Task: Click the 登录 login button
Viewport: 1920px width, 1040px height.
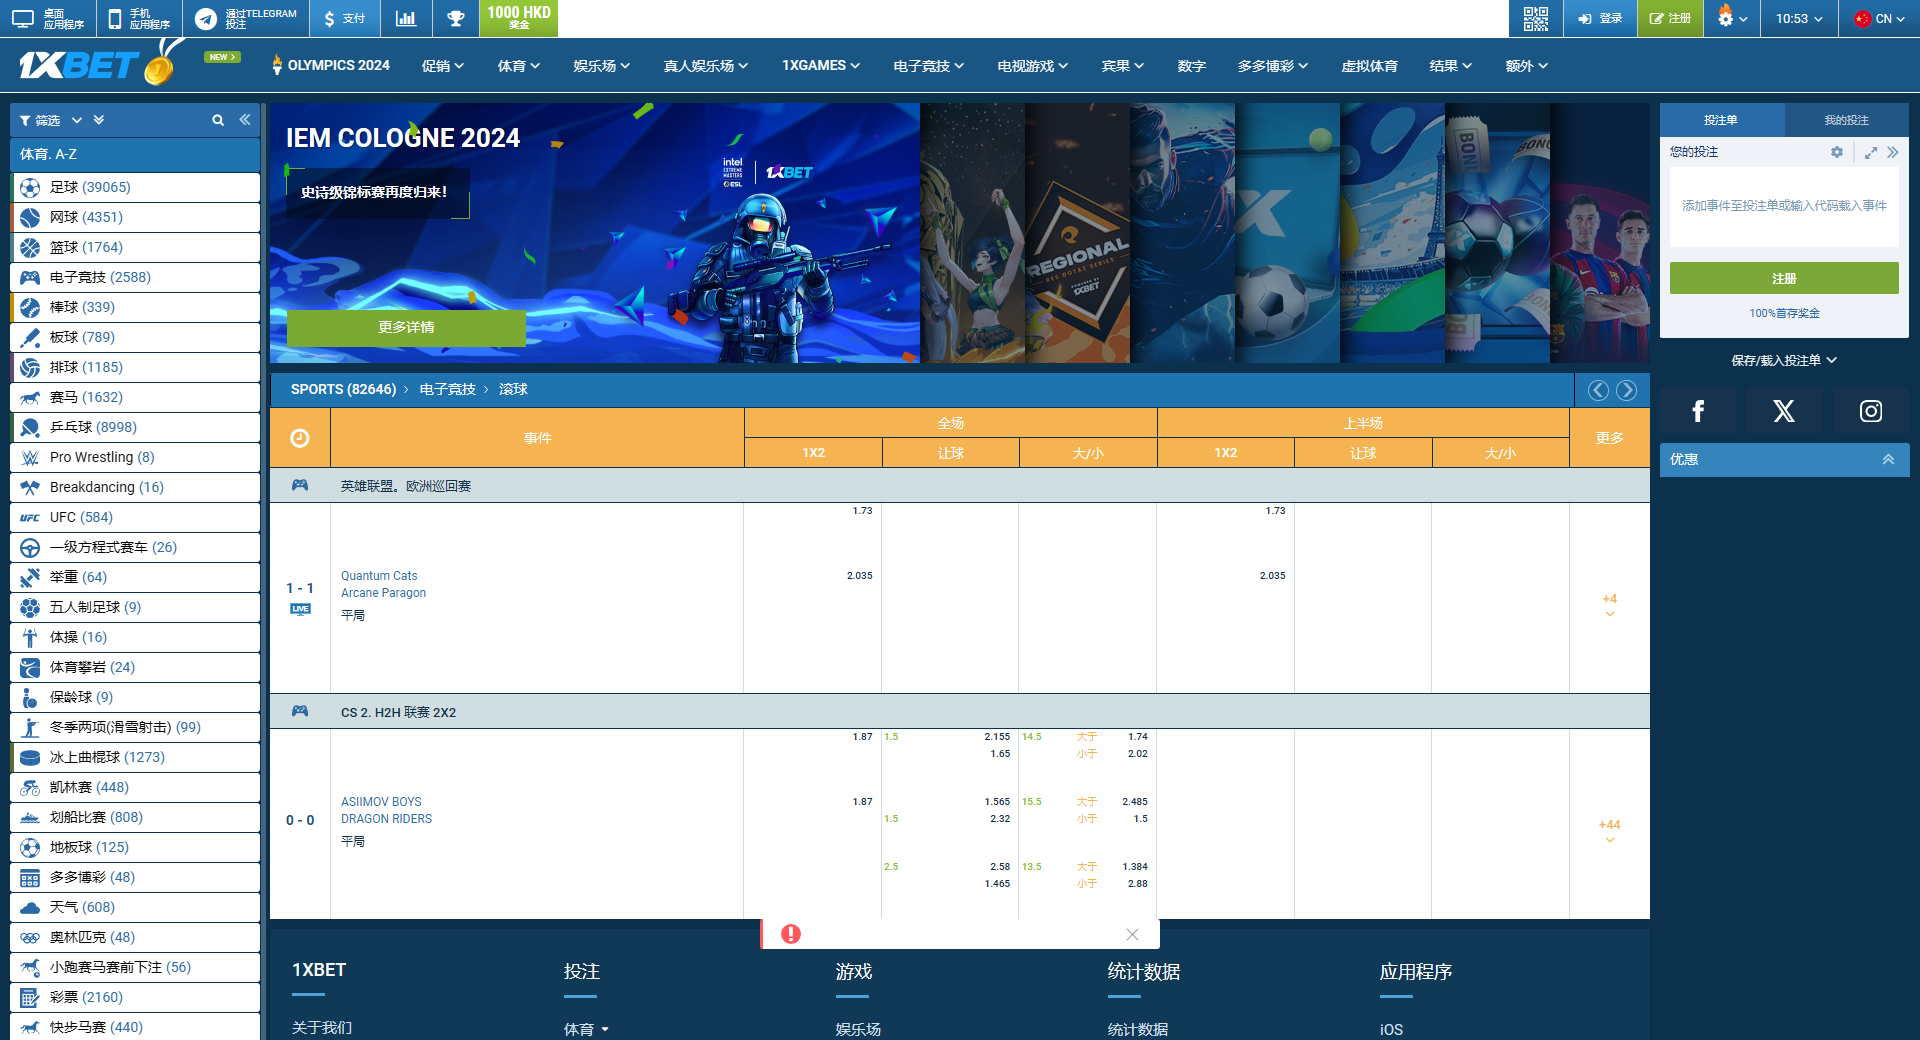Action: [x=1600, y=18]
